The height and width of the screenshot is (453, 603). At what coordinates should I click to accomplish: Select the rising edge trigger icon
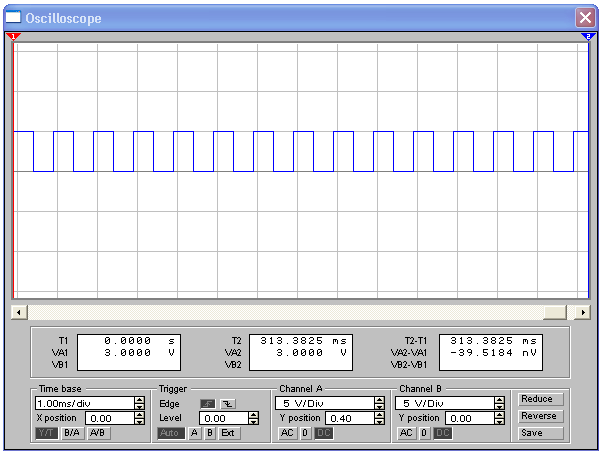pos(208,404)
